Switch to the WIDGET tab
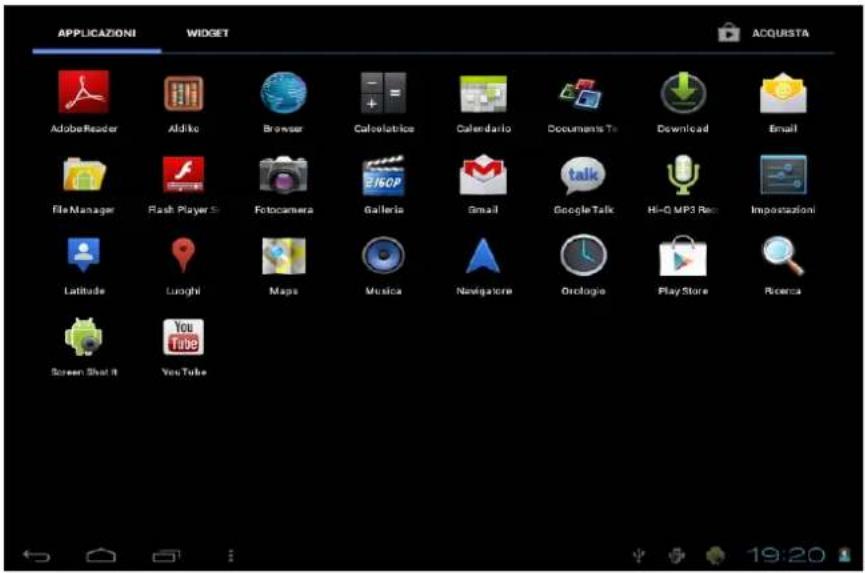Viewport: 865px width, 573px height. click(207, 33)
